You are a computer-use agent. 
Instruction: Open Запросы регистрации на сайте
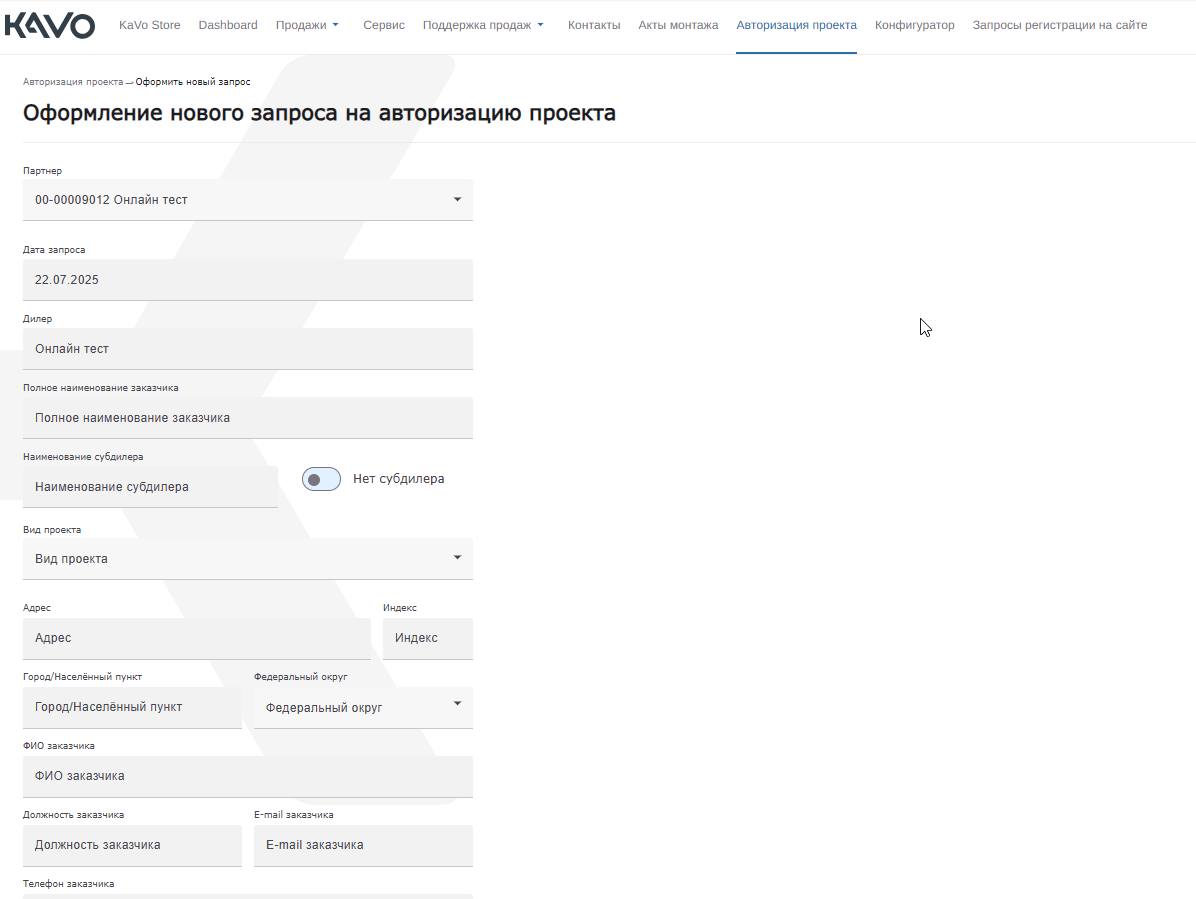click(1059, 25)
